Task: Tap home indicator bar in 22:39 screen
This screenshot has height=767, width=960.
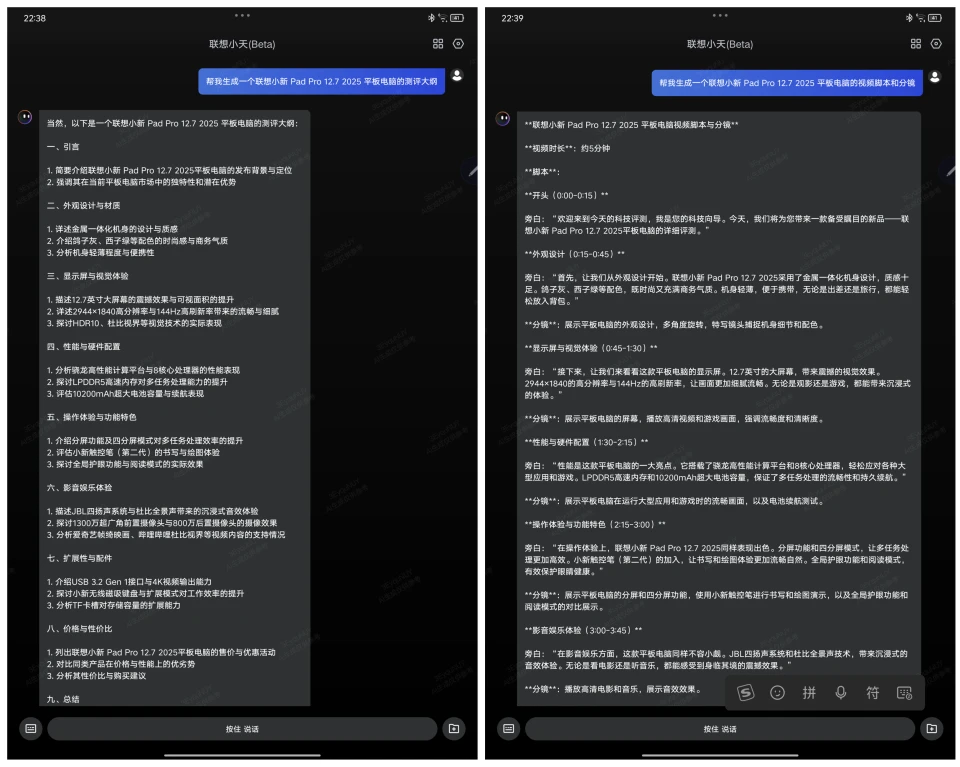Action: pyautogui.click(x=720, y=755)
